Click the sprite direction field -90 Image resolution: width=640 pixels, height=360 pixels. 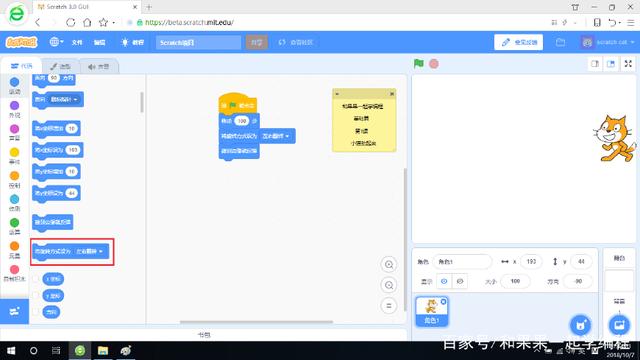[x=578, y=281]
